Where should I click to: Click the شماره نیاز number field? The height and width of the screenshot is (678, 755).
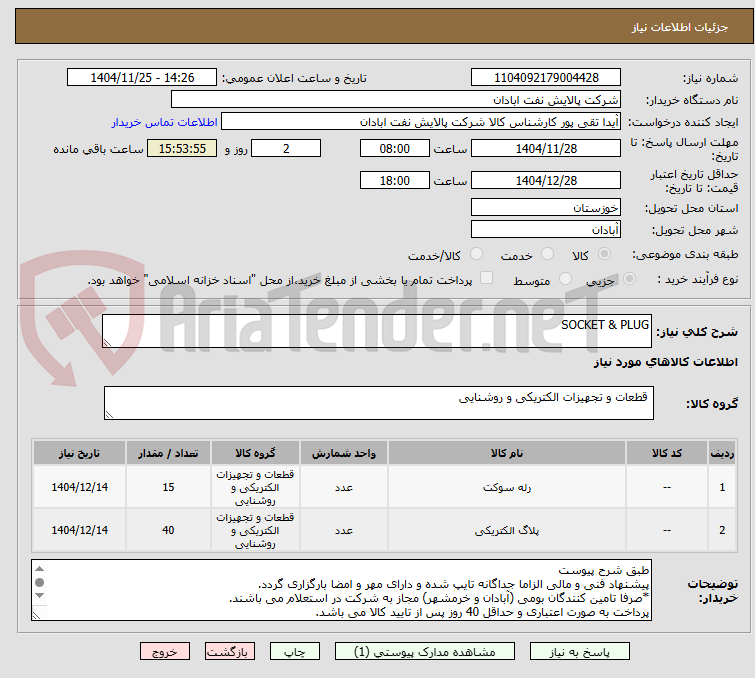(x=546, y=78)
